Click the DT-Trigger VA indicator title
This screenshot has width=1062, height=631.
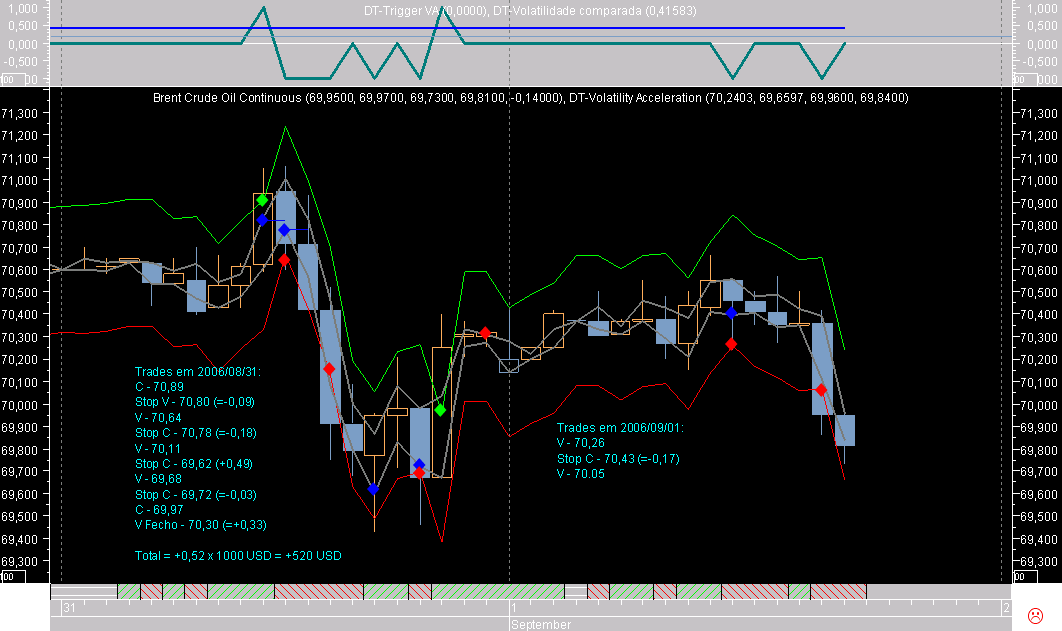[425, 11]
